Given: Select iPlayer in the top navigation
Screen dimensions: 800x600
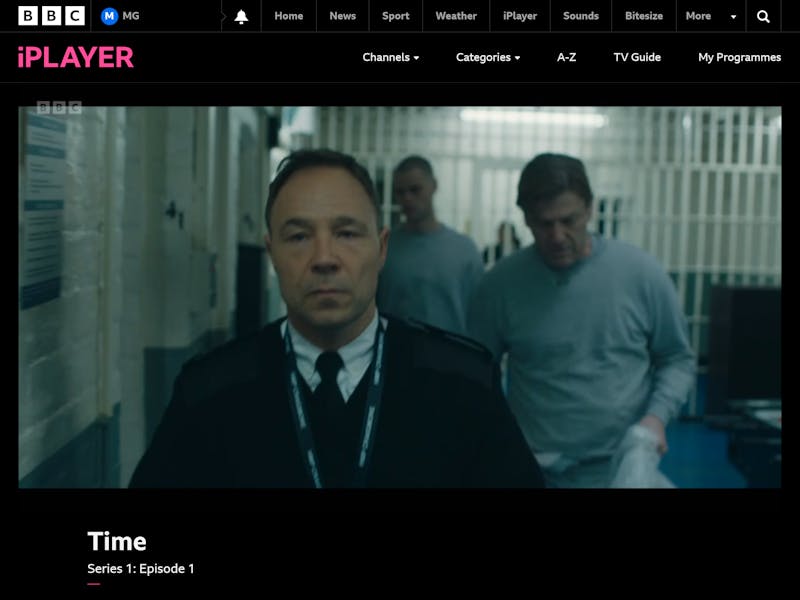Looking at the screenshot, I should [520, 16].
